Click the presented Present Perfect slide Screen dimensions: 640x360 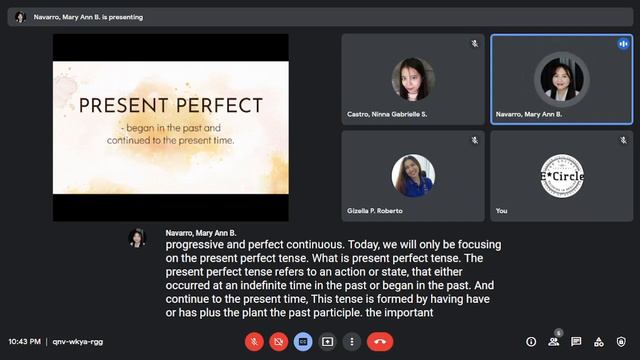[x=171, y=128]
